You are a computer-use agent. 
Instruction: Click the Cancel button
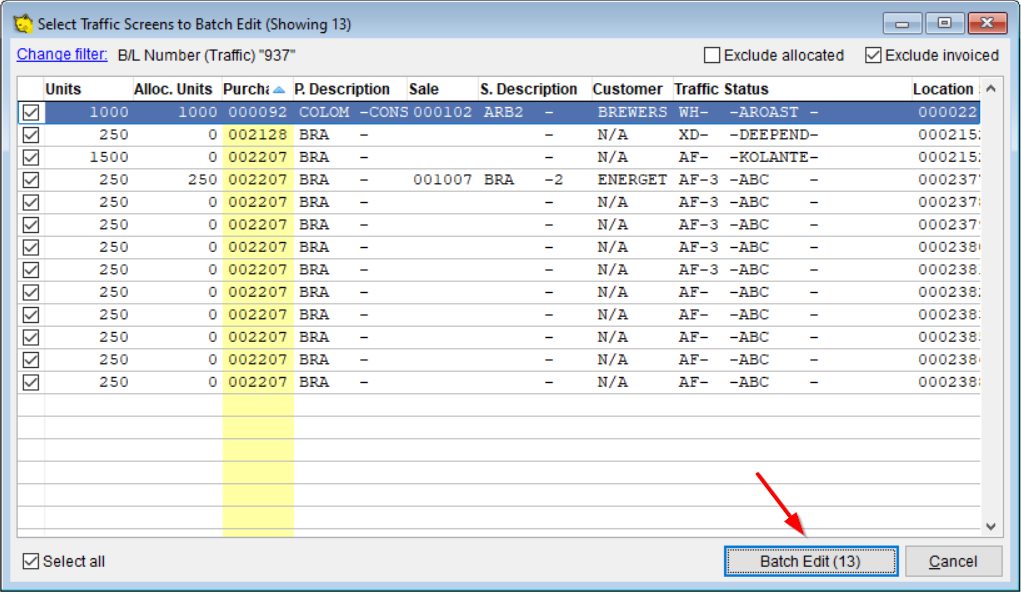coord(953,561)
